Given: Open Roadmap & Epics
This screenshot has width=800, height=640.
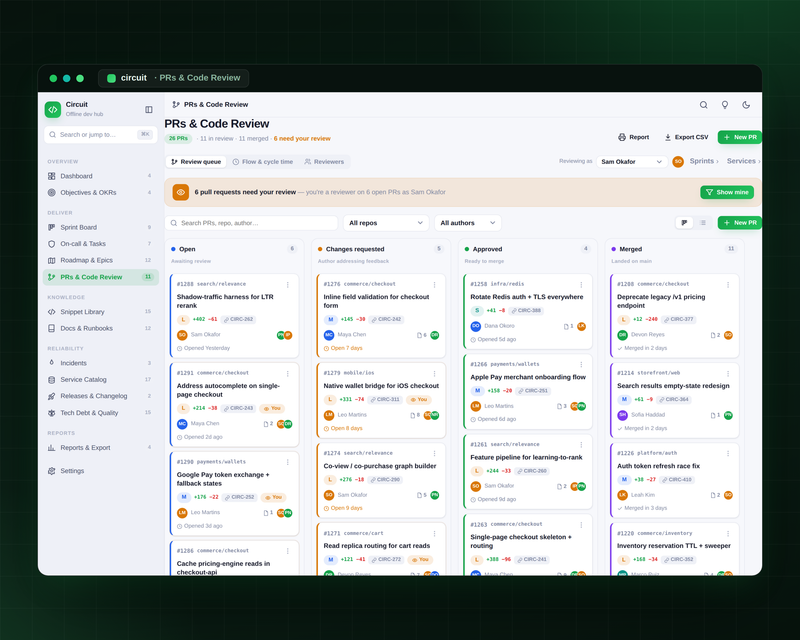Looking at the screenshot, I should pyautogui.click(x=101, y=260).
